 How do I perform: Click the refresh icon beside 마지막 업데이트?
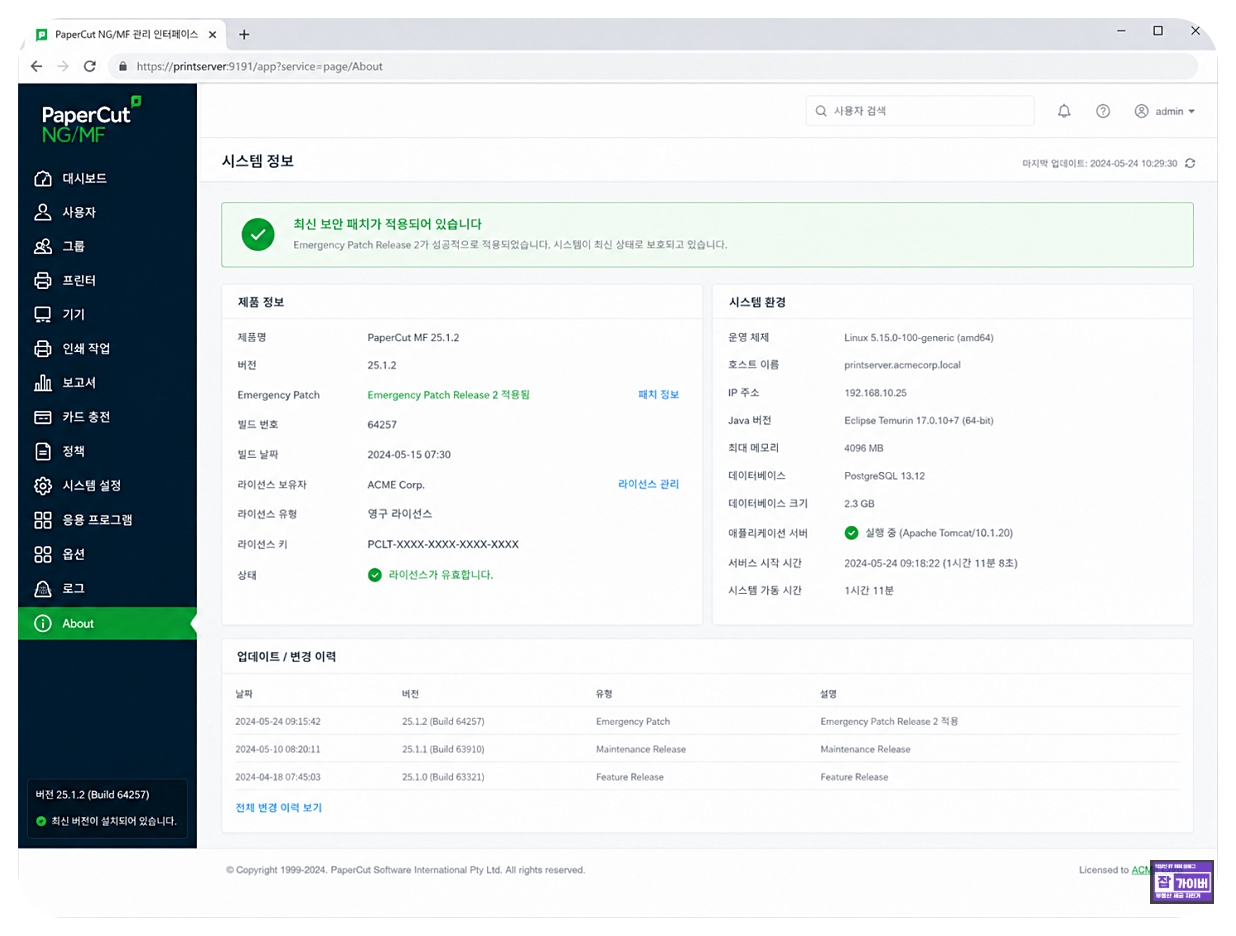pos(1189,163)
